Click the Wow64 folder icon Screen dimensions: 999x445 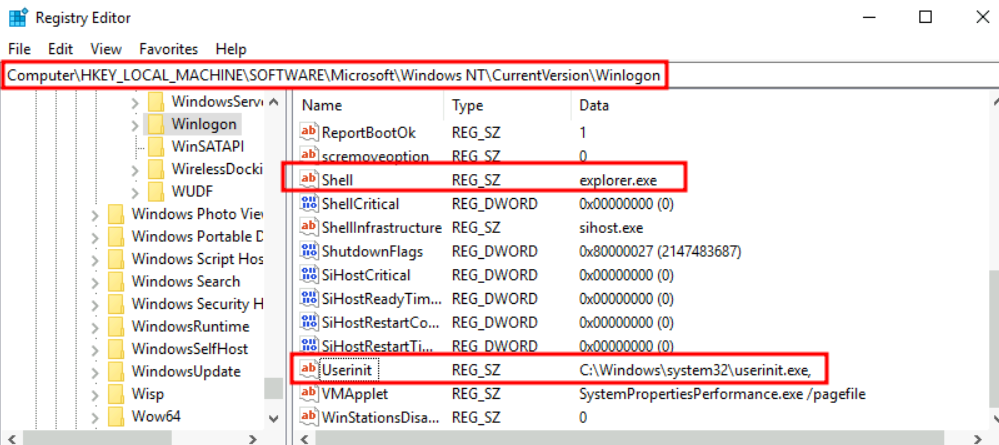click(116, 416)
